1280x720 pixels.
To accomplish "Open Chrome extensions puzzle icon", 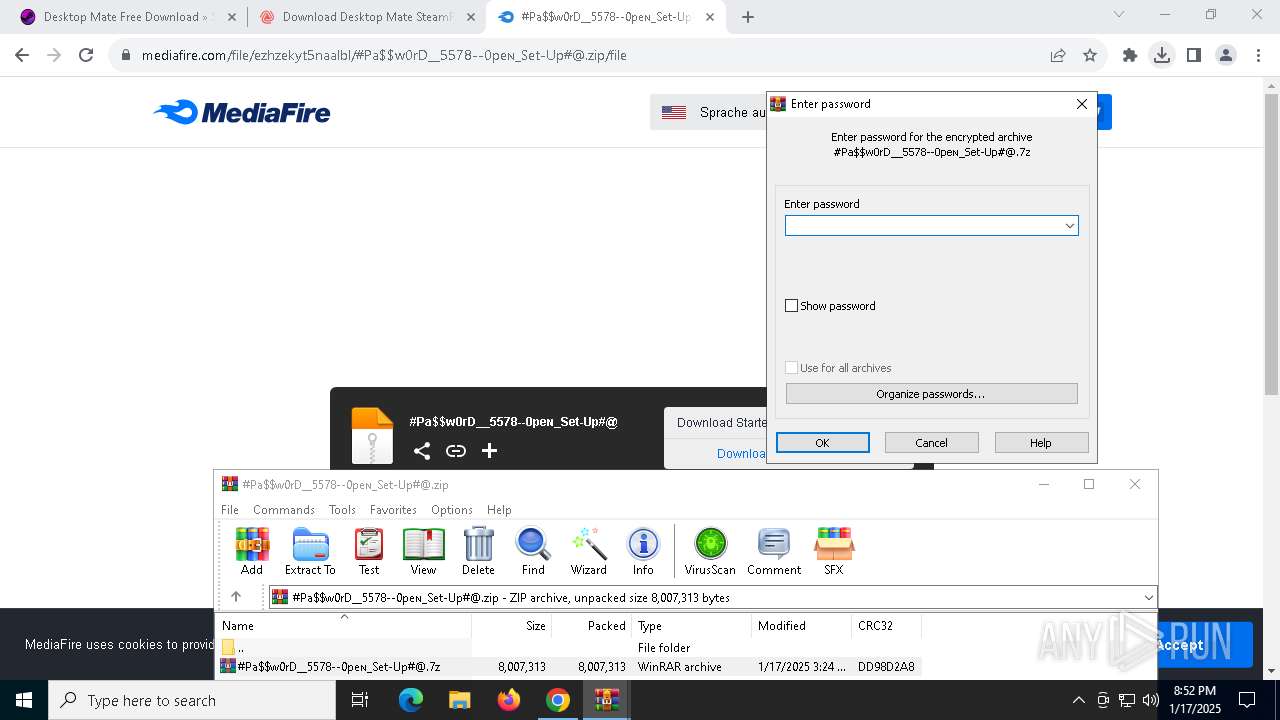I will pos(1129,55).
